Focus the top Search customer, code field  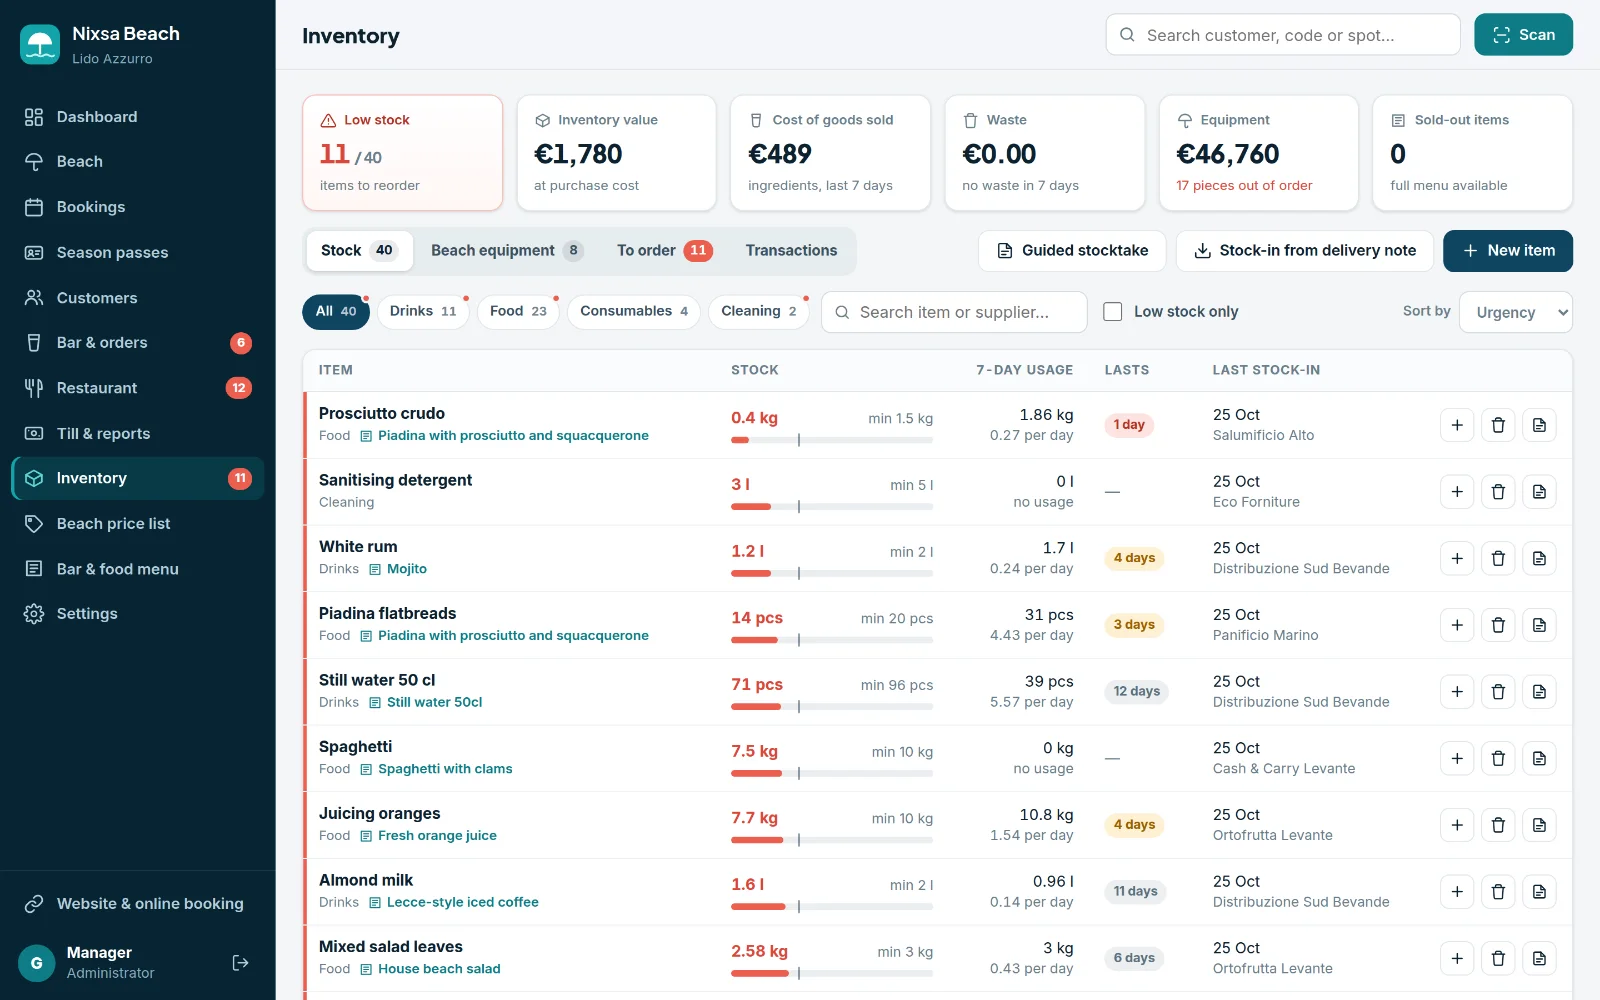tap(1283, 35)
